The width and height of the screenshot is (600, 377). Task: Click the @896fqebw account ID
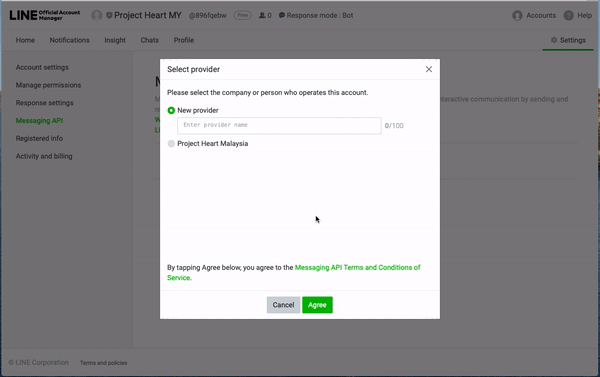[208, 15]
